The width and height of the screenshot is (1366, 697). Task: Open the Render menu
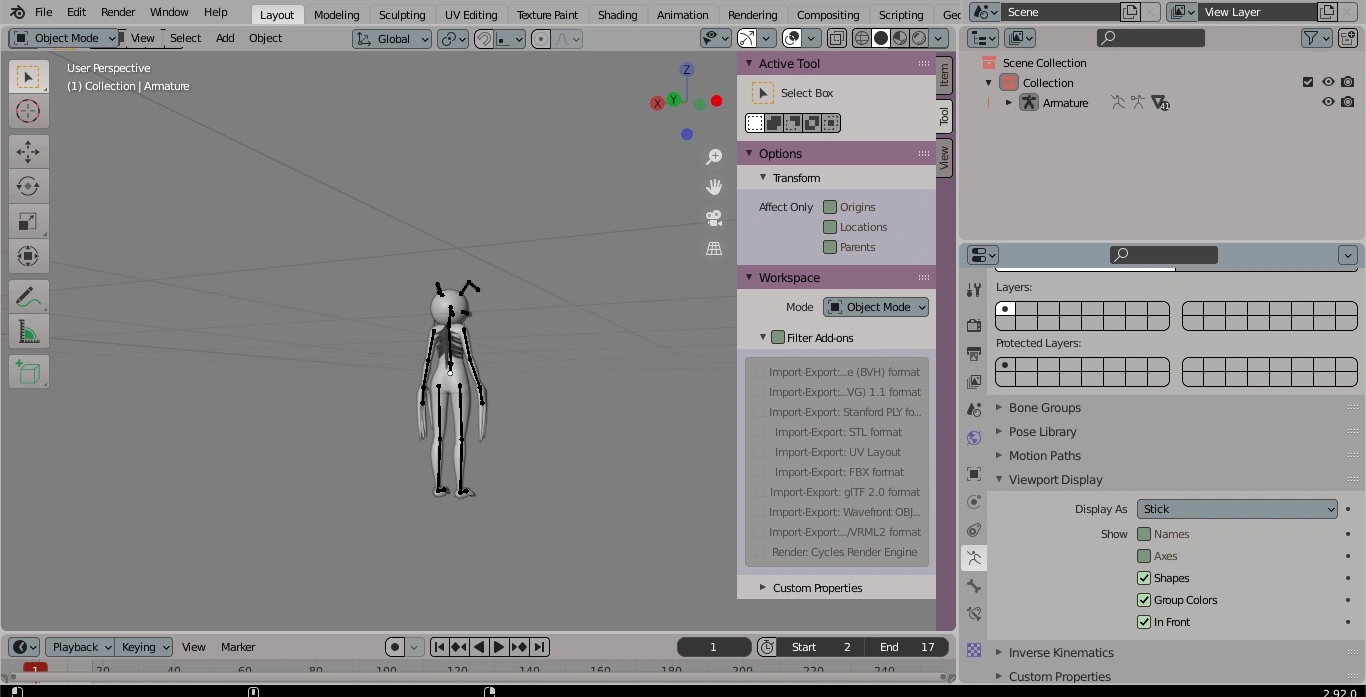point(118,12)
